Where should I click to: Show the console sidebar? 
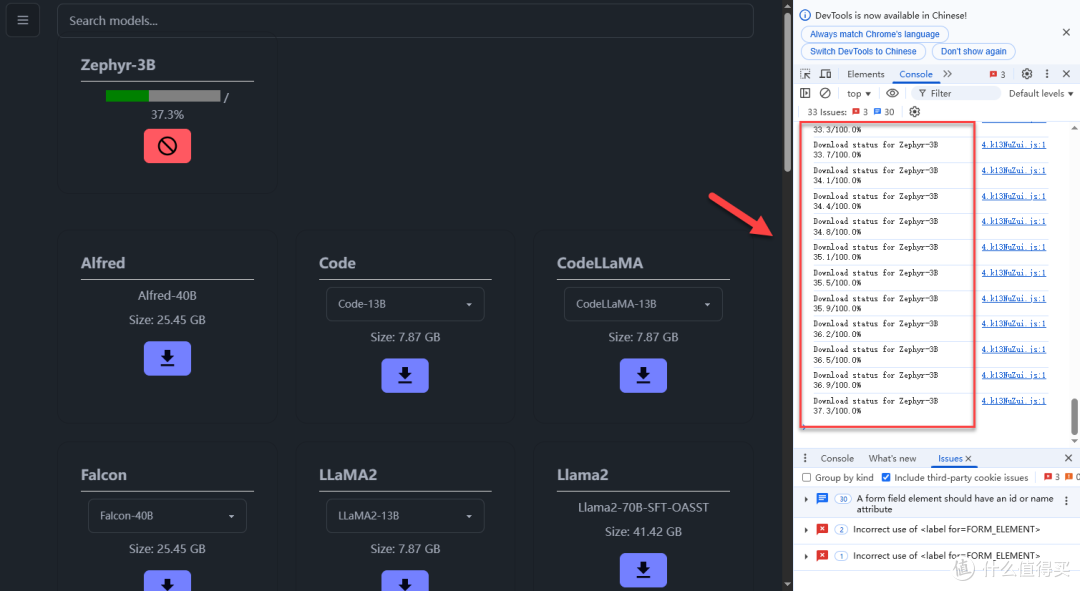click(805, 93)
